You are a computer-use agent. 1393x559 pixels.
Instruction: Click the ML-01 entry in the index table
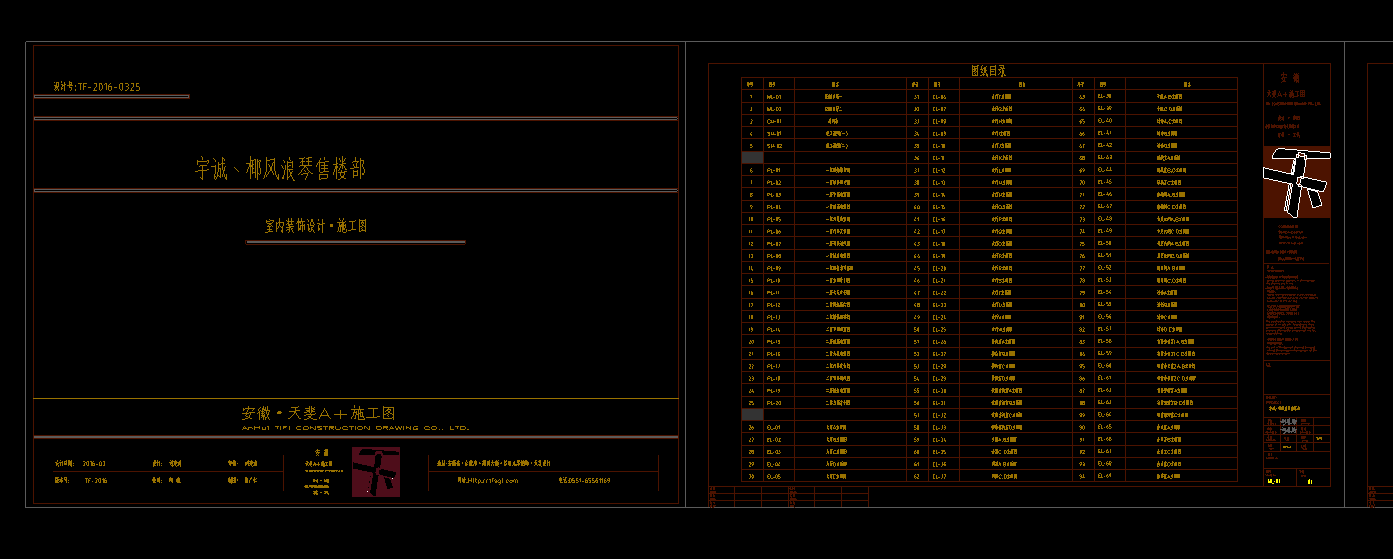[773, 97]
